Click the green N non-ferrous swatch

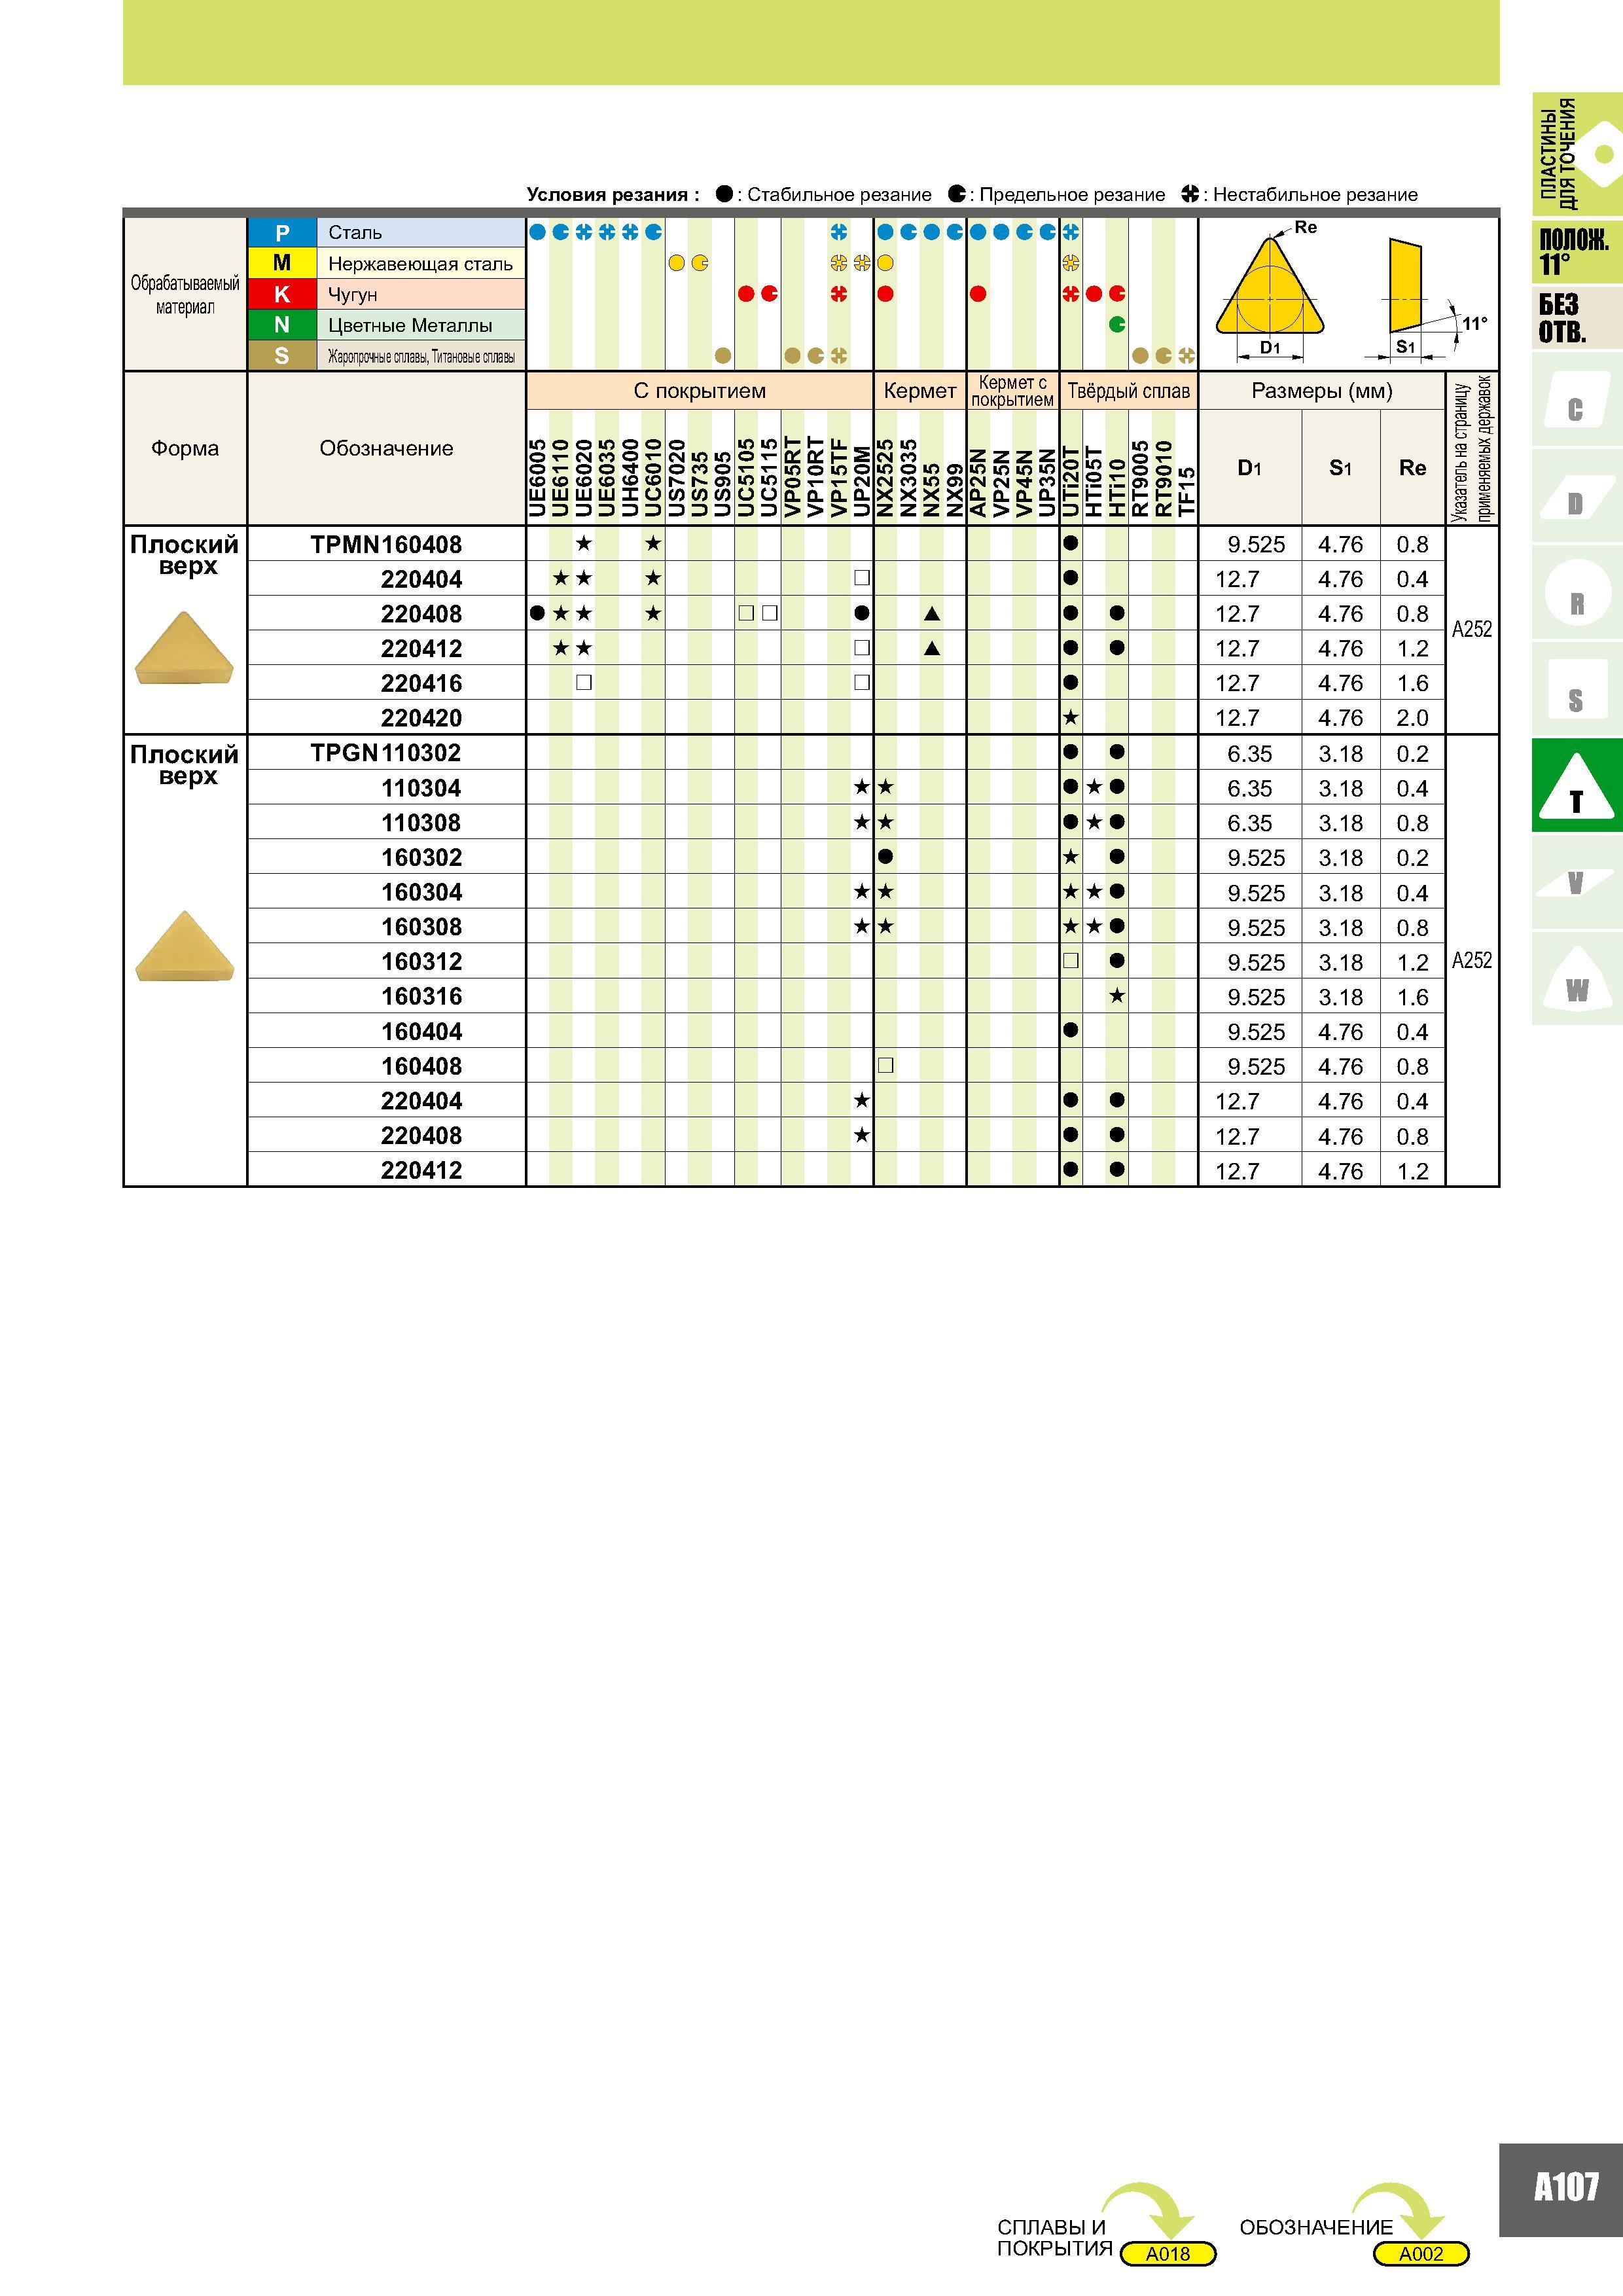pyautogui.click(x=282, y=325)
